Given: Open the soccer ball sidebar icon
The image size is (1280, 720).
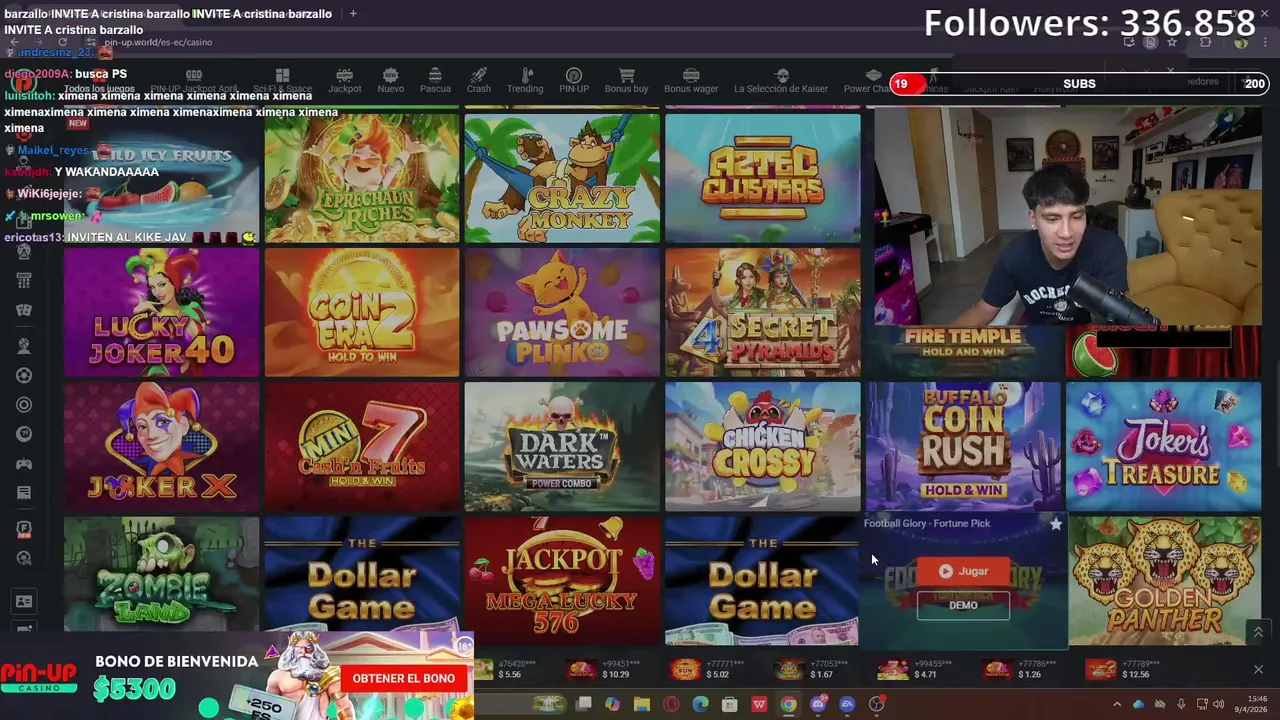Looking at the screenshot, I should click(x=24, y=375).
